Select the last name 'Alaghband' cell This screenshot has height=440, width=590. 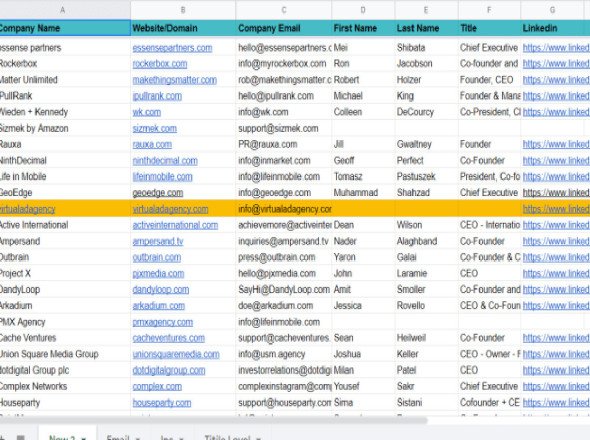pos(426,241)
